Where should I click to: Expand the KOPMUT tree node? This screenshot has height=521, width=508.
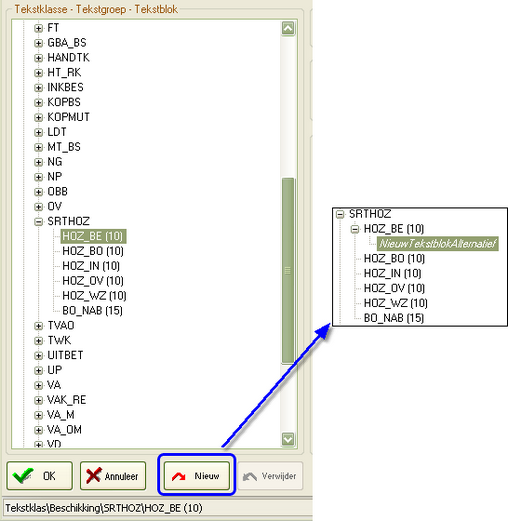38,117
